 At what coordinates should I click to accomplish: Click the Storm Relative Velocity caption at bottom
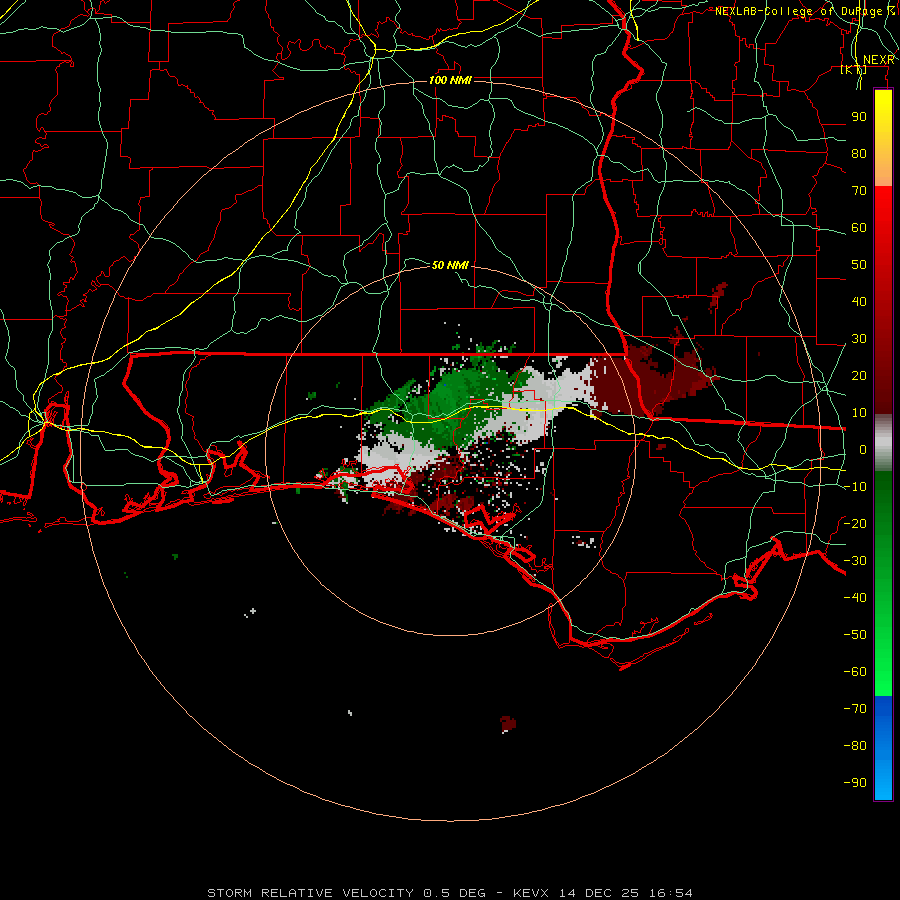(x=450, y=893)
